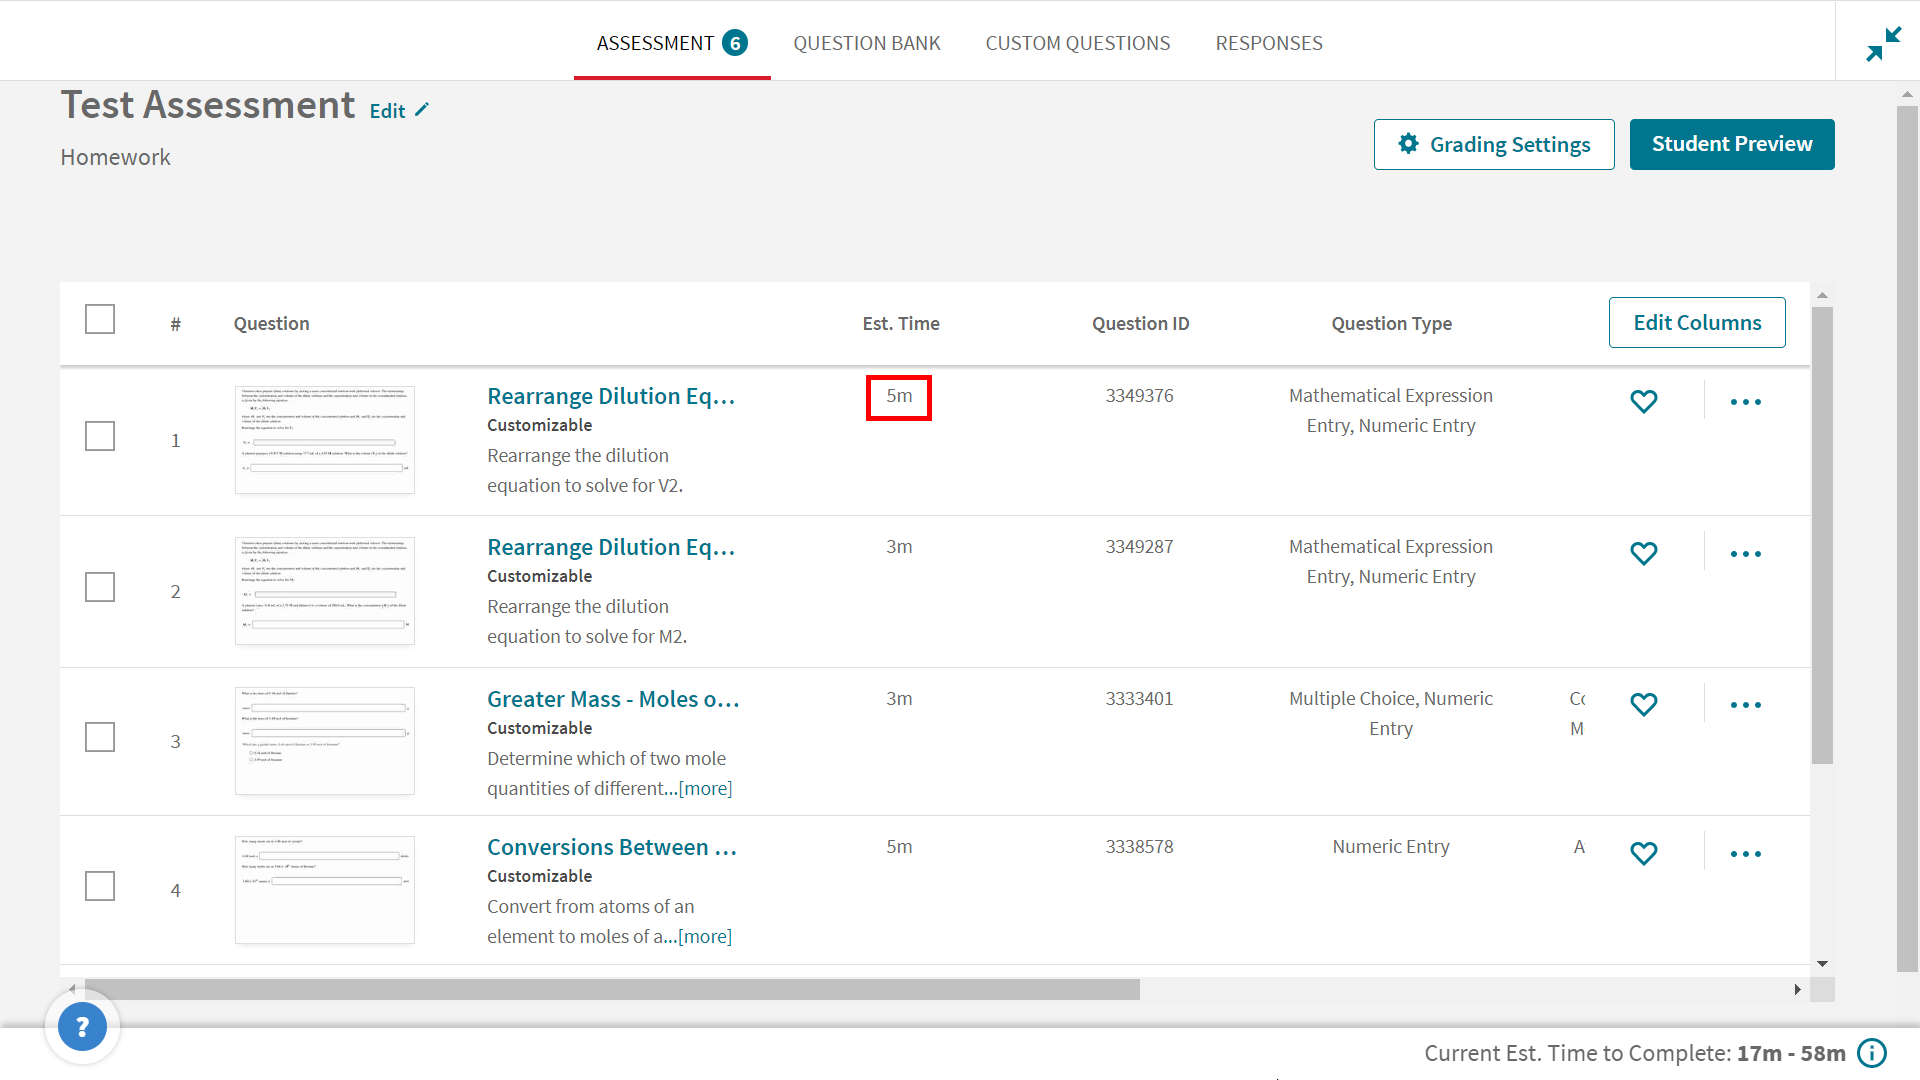Check the select-all header checkbox
1920x1080 pixels.
(100, 320)
